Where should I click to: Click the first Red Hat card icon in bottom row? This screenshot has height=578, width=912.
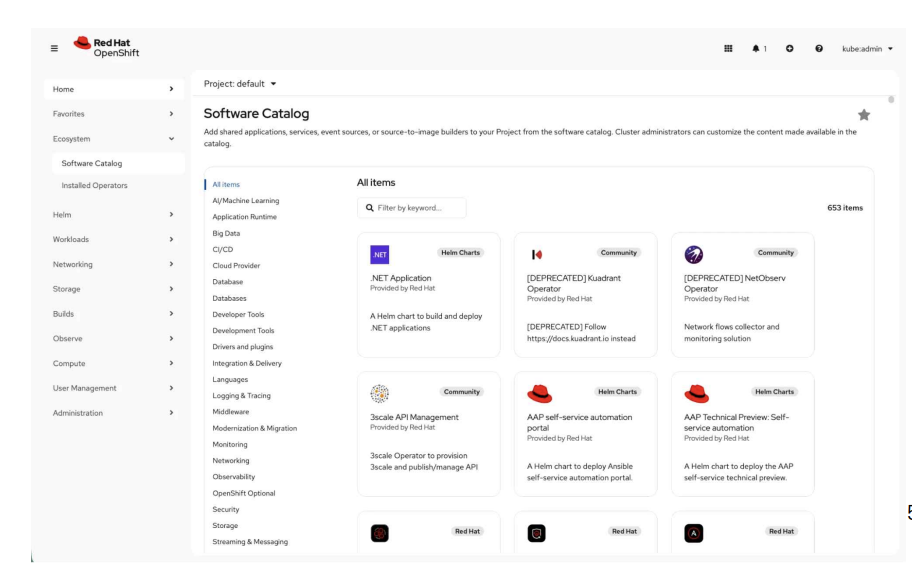379,533
